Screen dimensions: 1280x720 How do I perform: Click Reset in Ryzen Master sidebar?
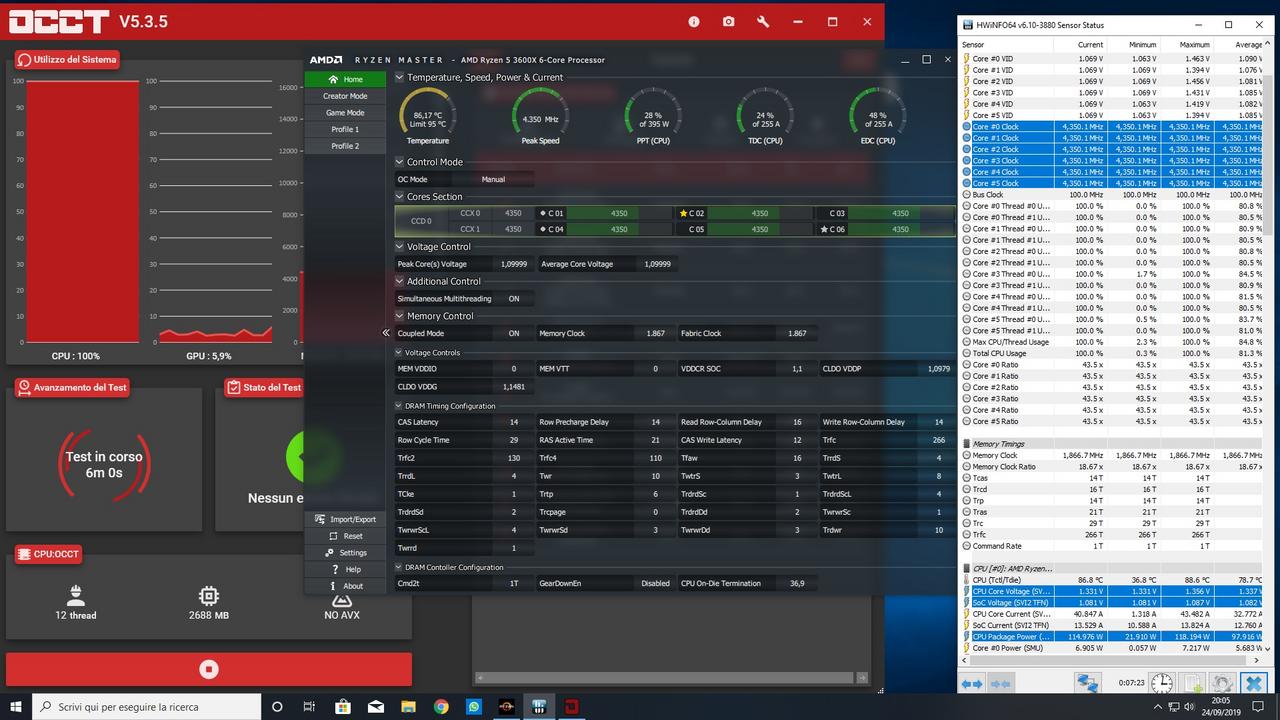345,536
